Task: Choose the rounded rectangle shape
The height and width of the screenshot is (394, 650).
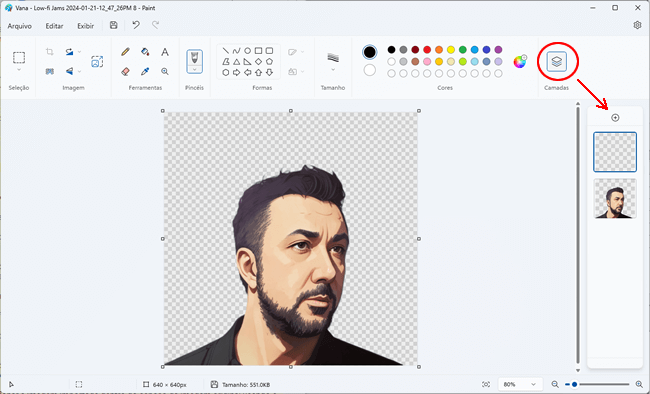Action: pos(269,51)
